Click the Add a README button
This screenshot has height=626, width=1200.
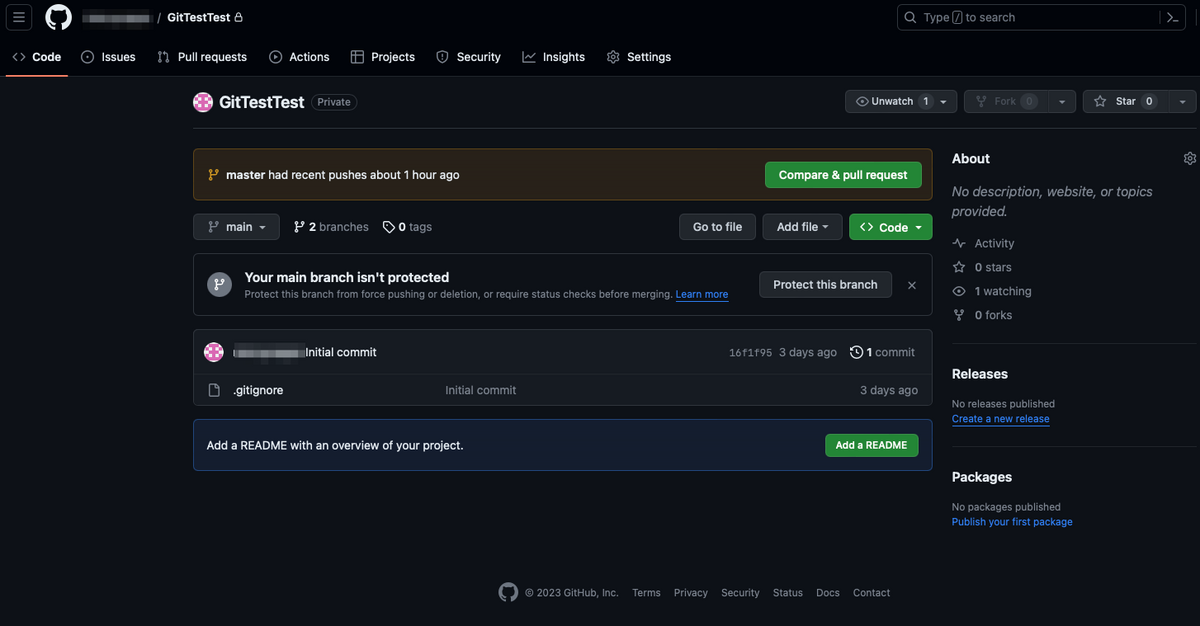[872, 445]
